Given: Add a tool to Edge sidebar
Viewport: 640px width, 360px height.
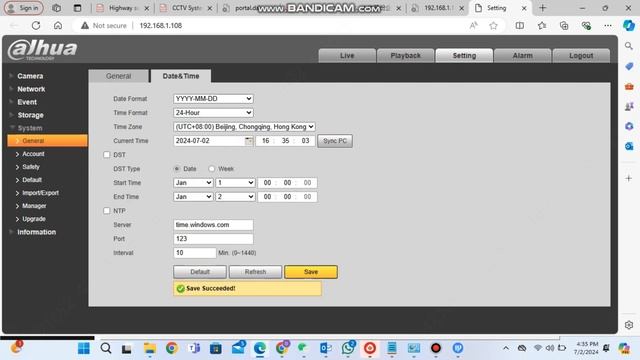Looking at the screenshot, I should coord(629,178).
